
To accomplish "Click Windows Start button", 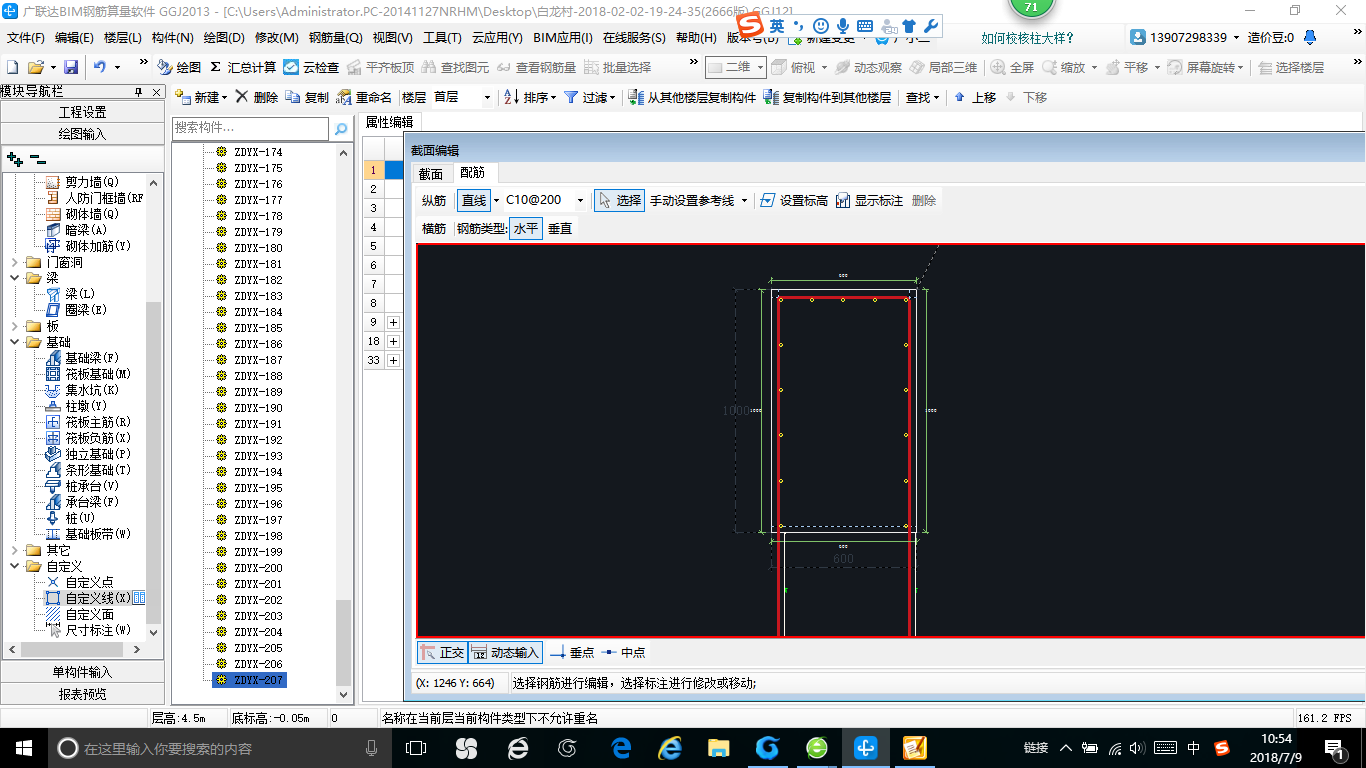I will (24, 747).
